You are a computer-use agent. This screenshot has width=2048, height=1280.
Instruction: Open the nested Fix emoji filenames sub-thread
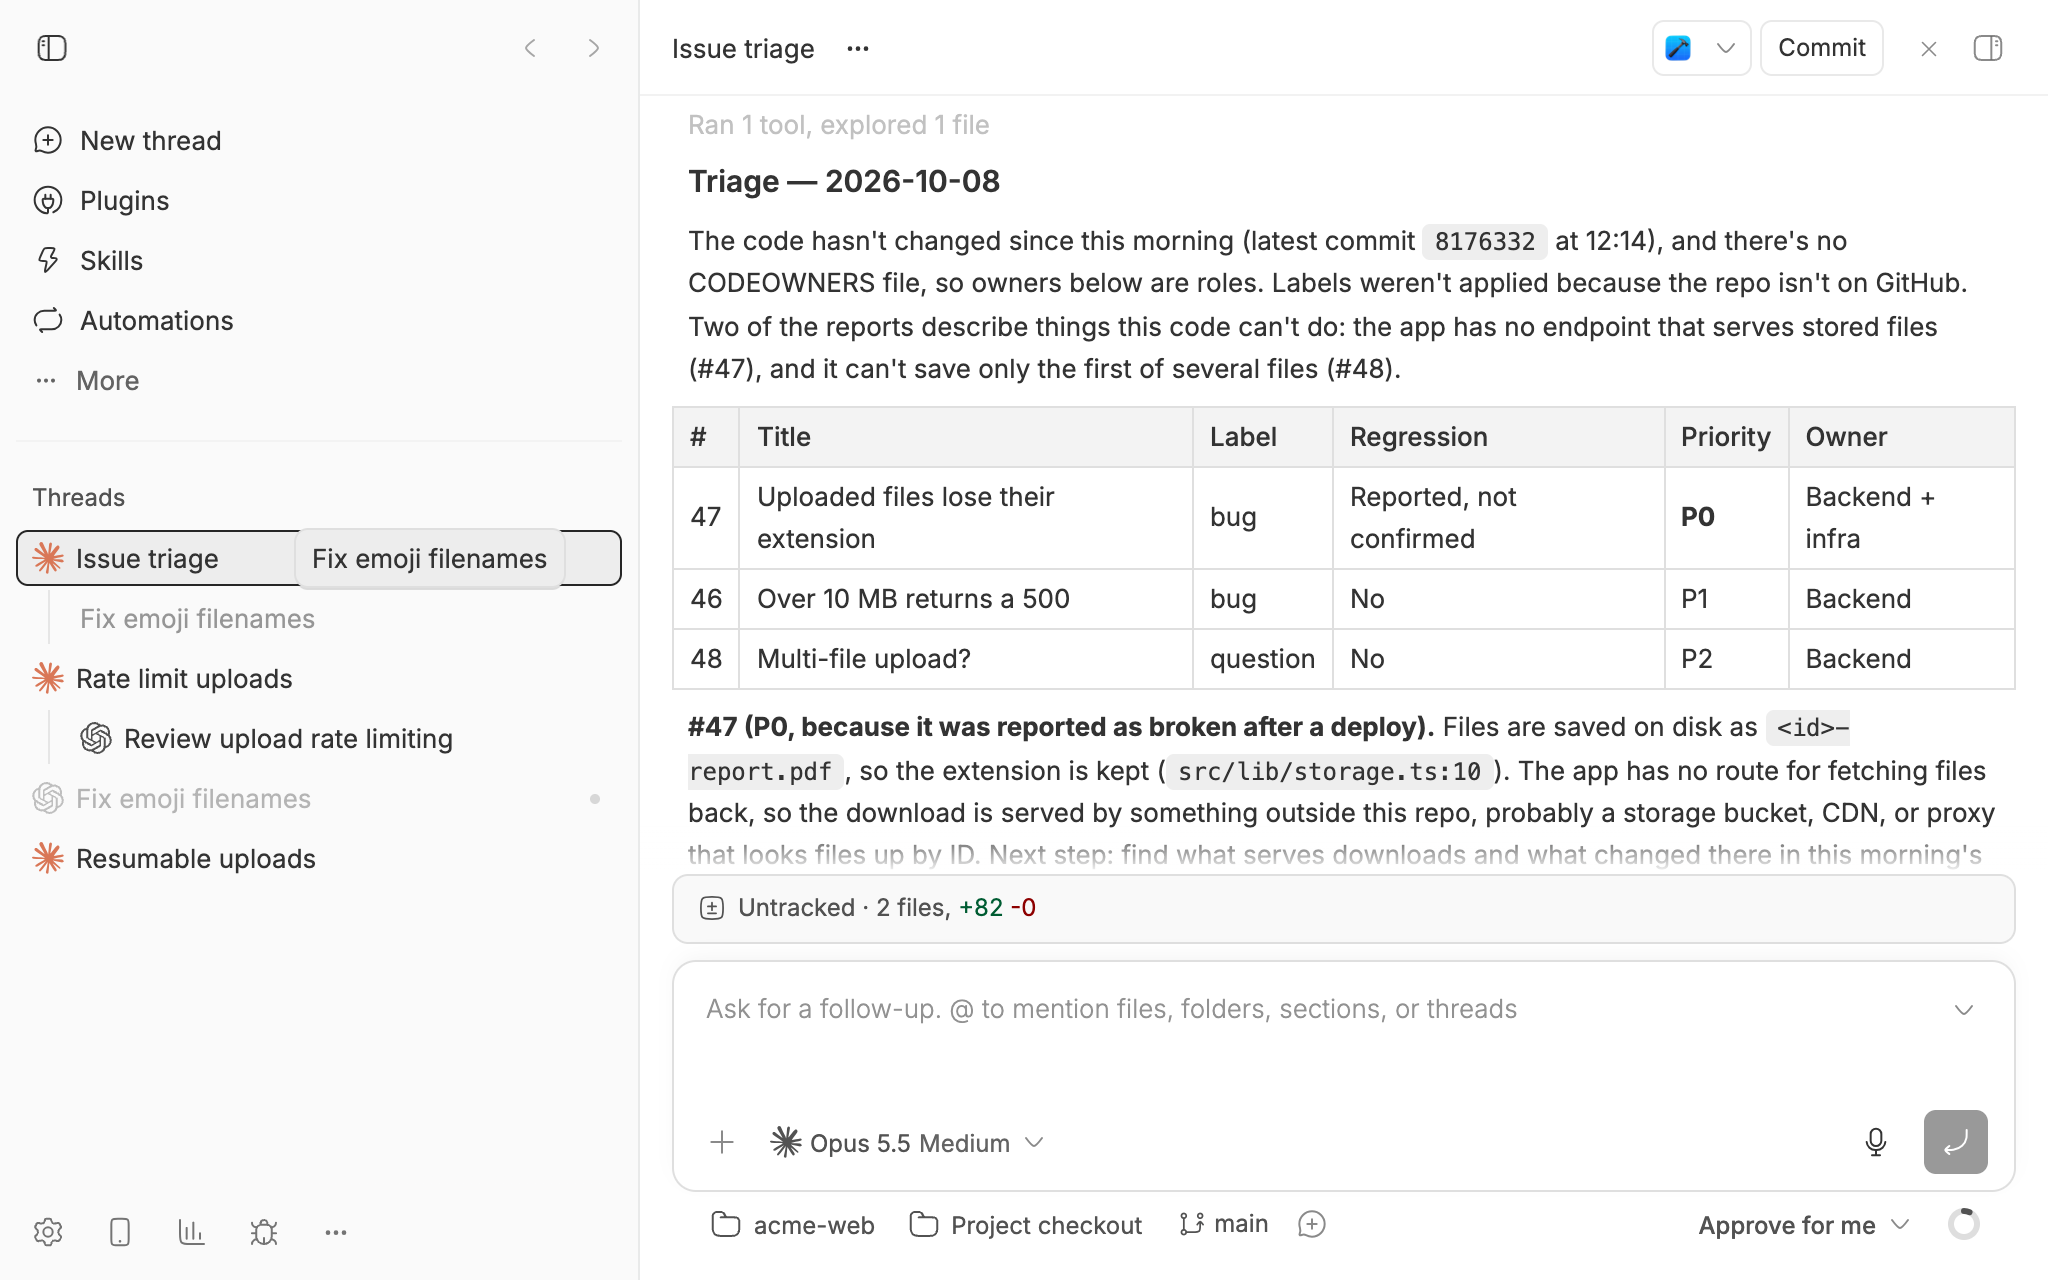pos(197,618)
